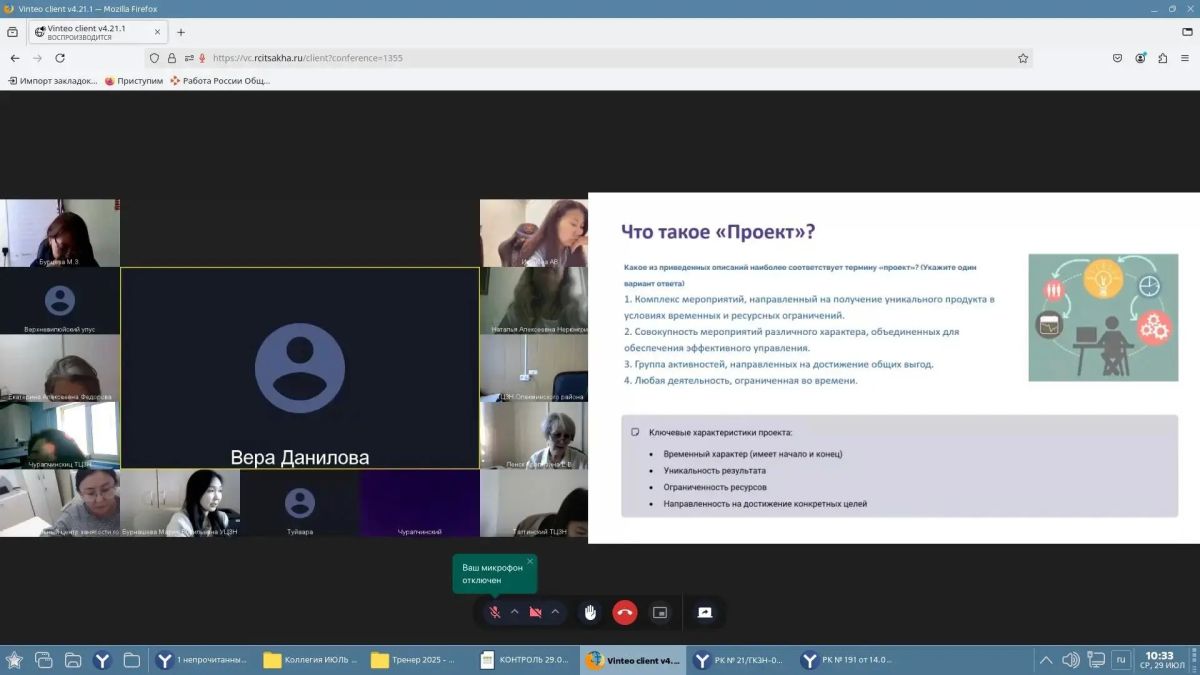Screen dimensions: 1200x675
Task: Open 'Импорт закладок...' bookmark
Action: point(53,81)
